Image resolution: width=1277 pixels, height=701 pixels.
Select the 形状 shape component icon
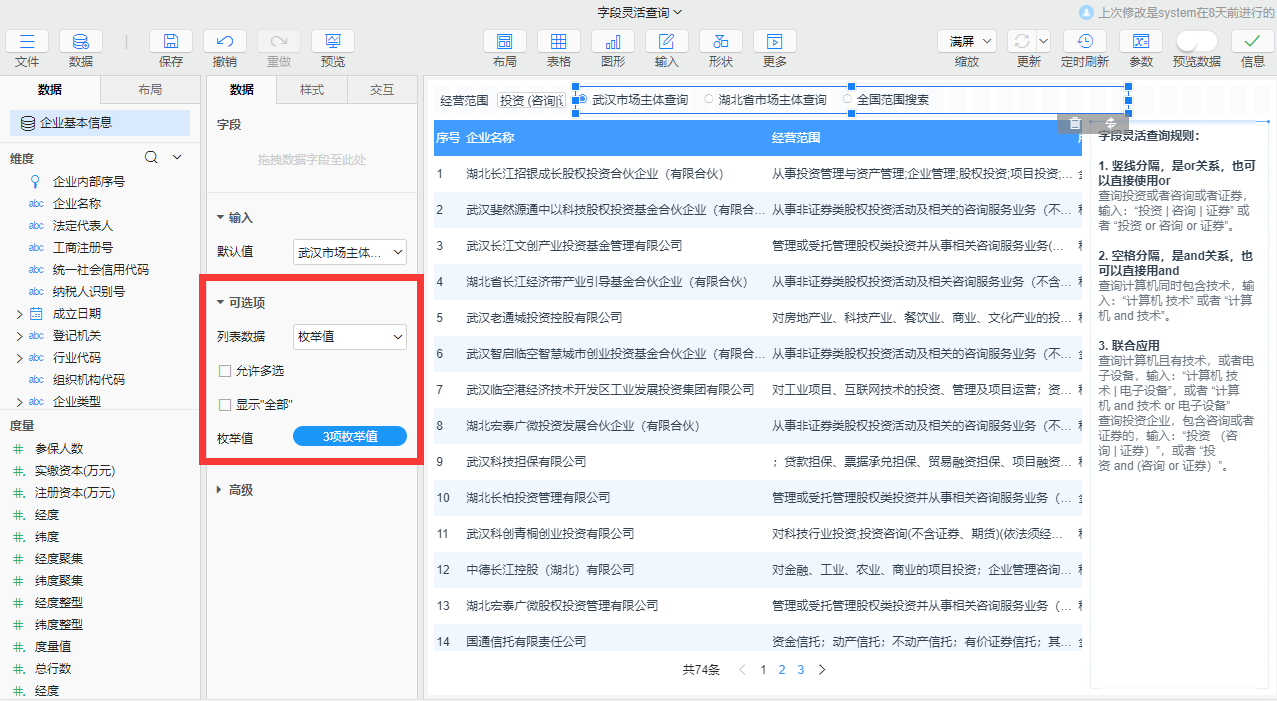720,42
